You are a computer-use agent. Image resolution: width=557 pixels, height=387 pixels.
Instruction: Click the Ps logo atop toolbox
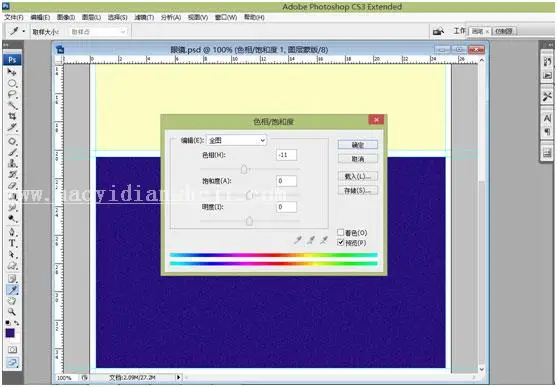click(12, 59)
